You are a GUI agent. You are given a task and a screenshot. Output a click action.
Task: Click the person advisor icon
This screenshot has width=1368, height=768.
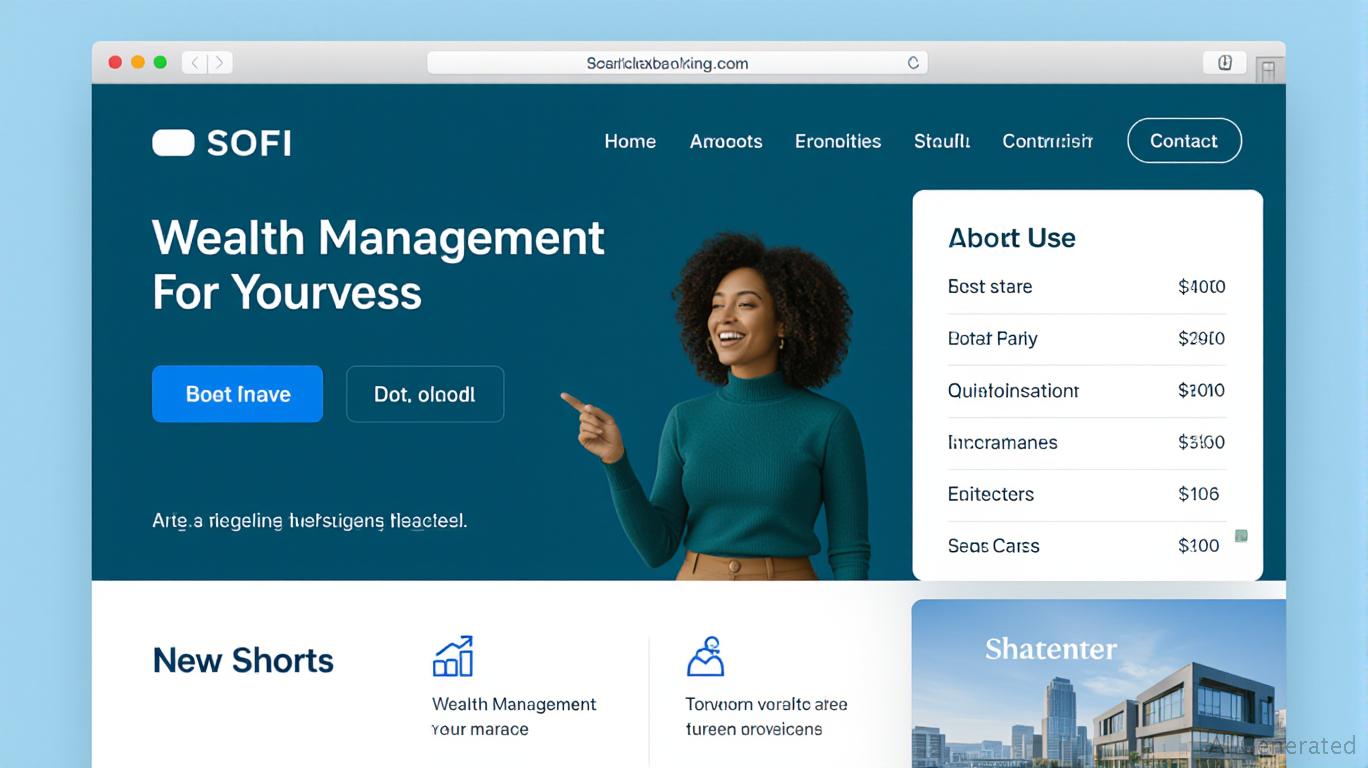(705, 656)
